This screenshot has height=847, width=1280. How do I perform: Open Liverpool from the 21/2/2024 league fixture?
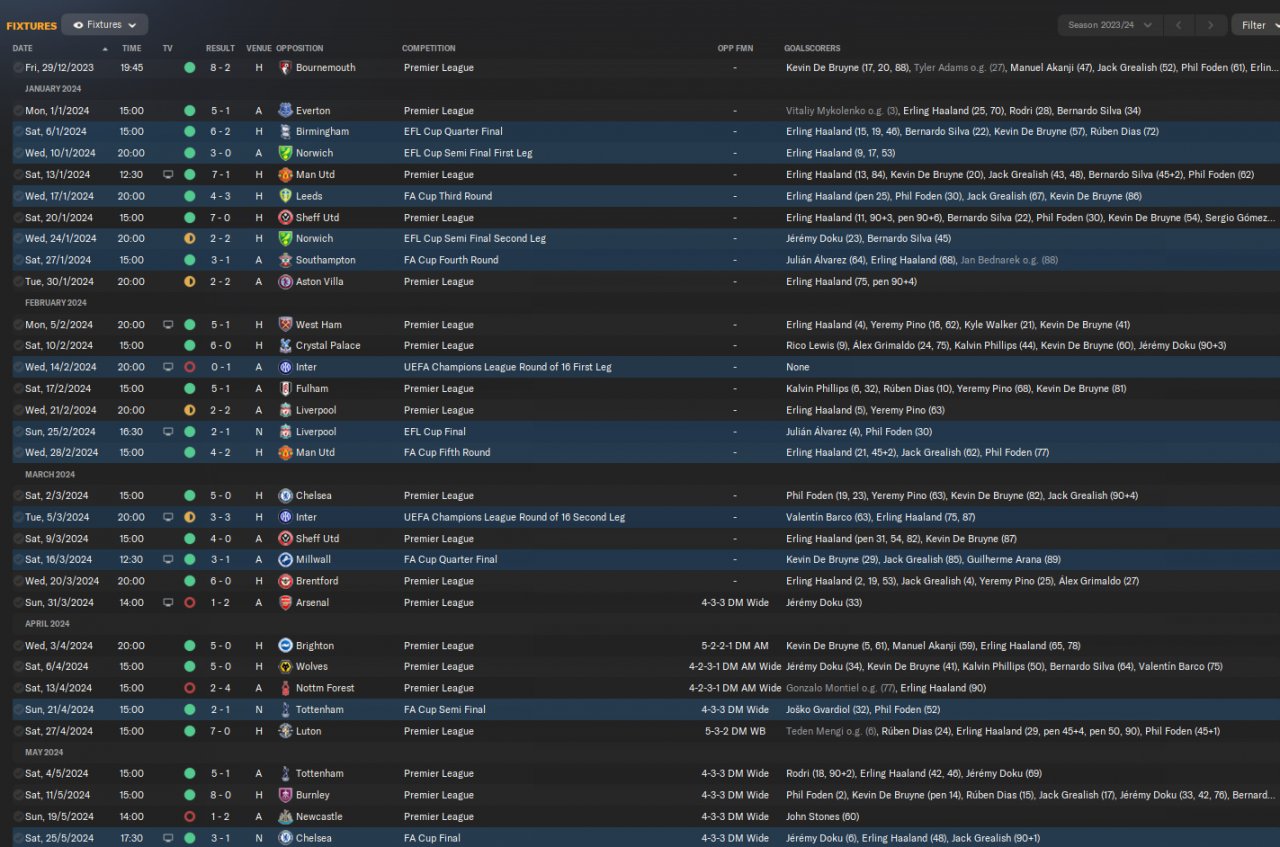coord(316,410)
